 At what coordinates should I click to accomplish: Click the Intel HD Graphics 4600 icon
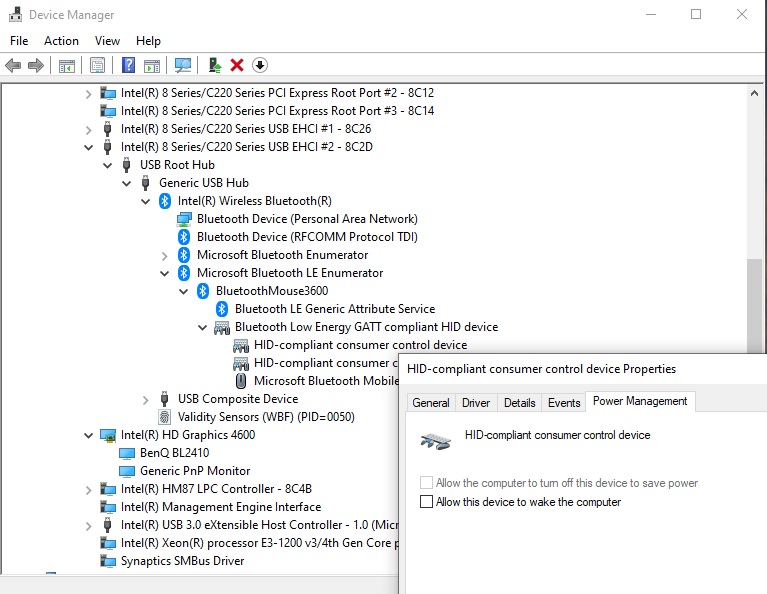(108, 435)
